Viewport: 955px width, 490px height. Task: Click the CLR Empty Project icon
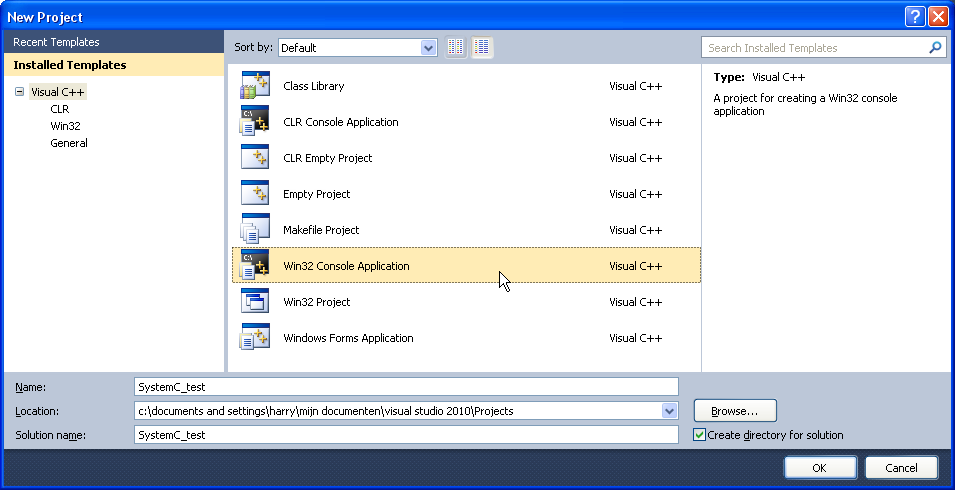coord(255,158)
